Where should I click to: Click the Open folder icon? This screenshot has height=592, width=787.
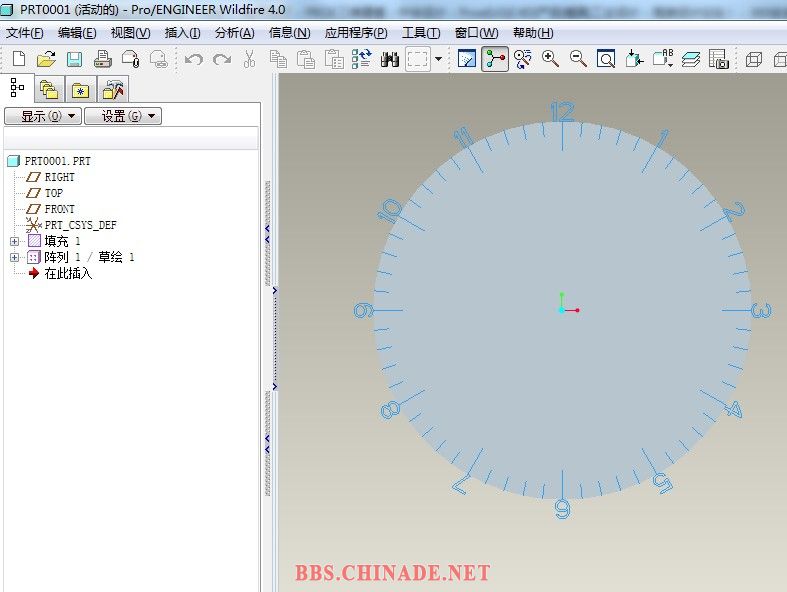tap(46, 59)
